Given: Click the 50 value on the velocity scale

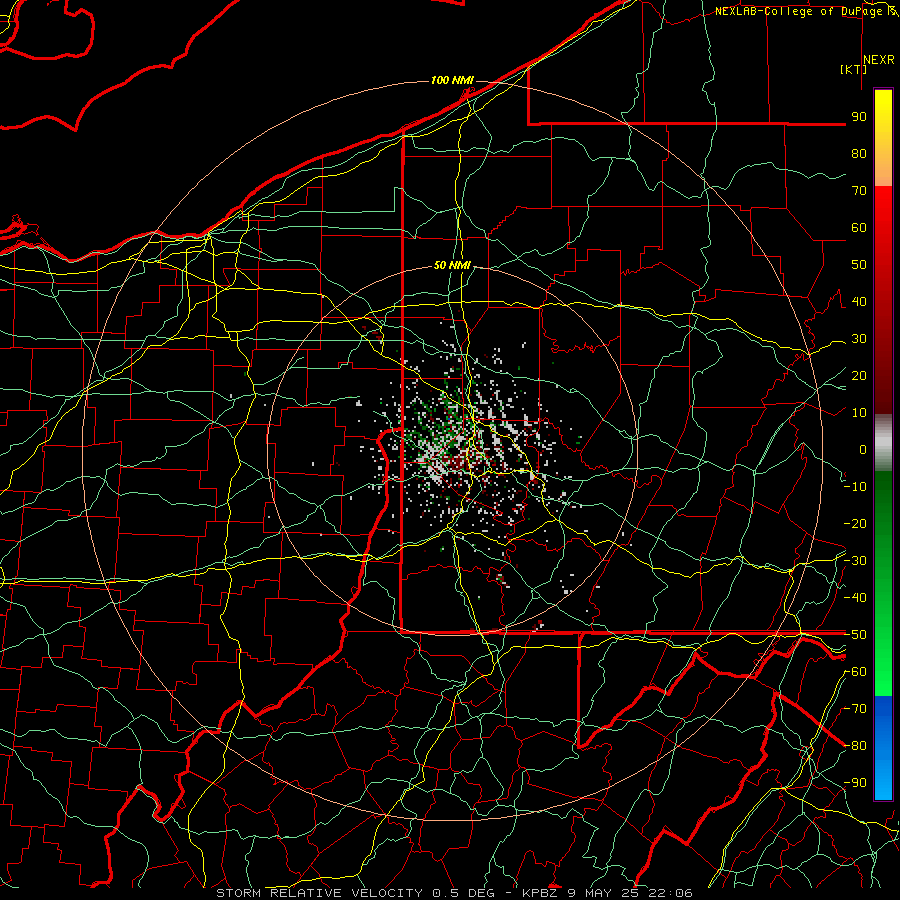Looking at the screenshot, I should (859, 265).
